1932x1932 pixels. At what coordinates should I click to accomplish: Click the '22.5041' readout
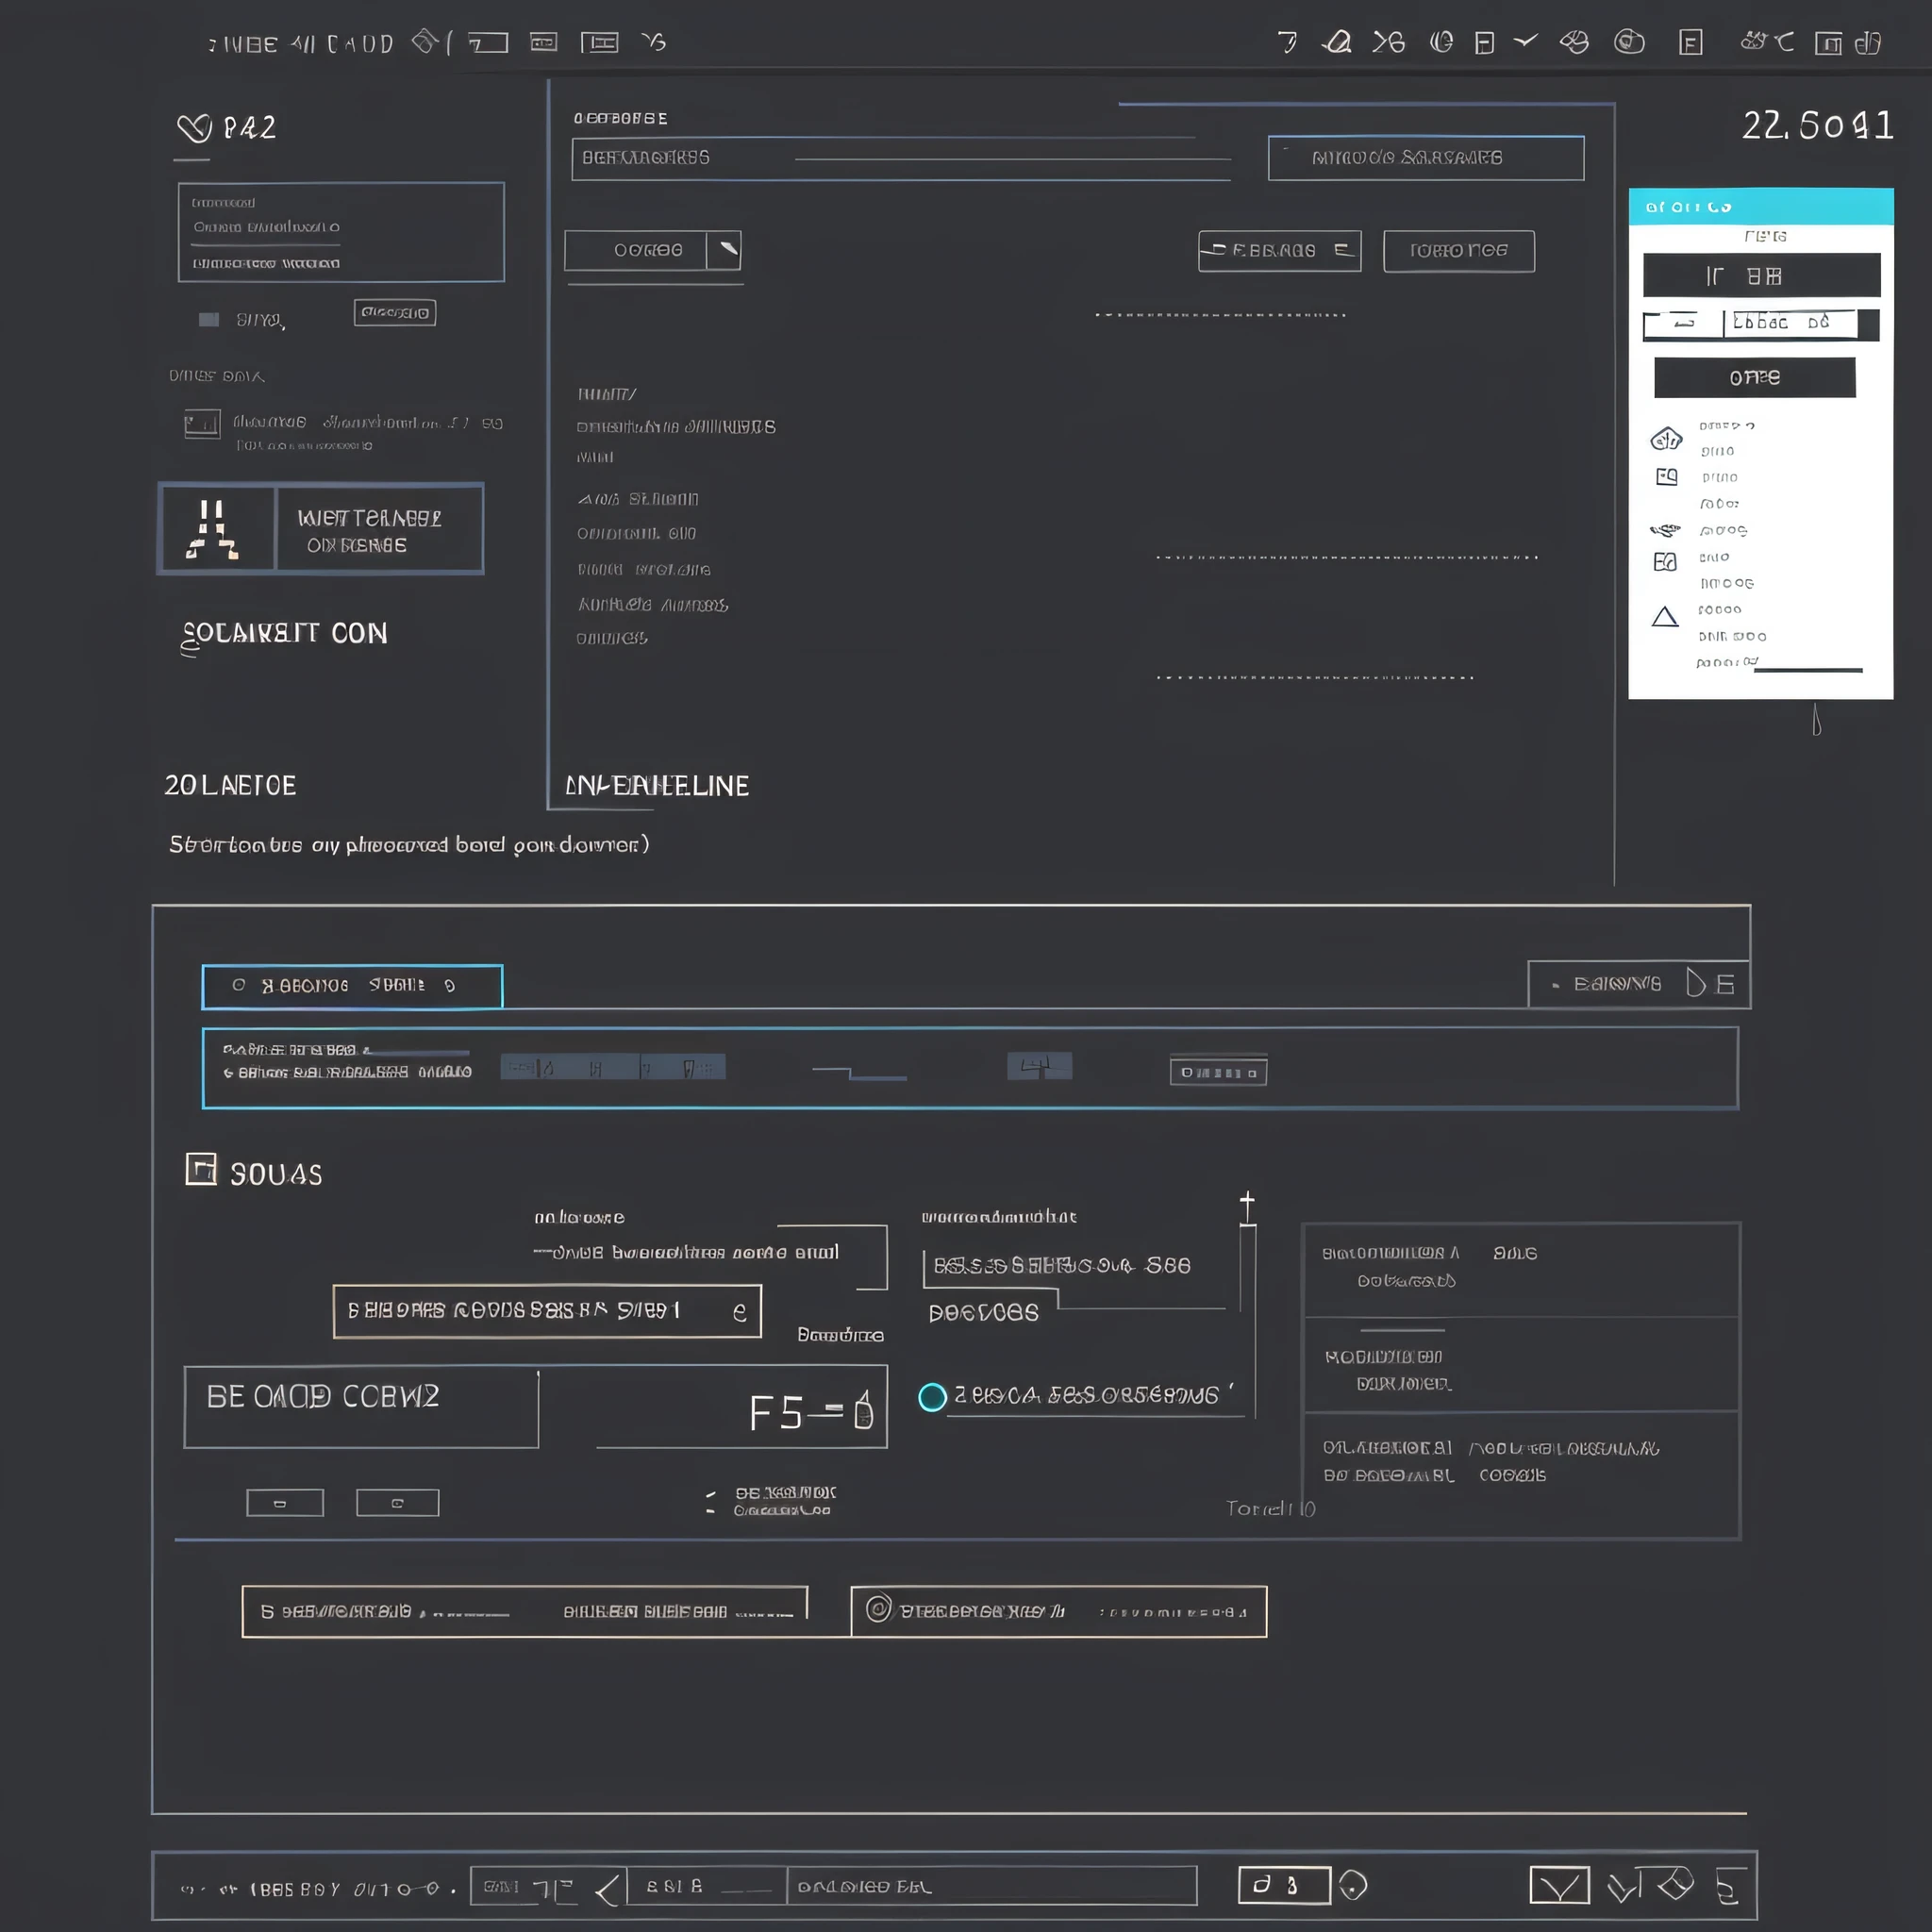coord(1817,126)
